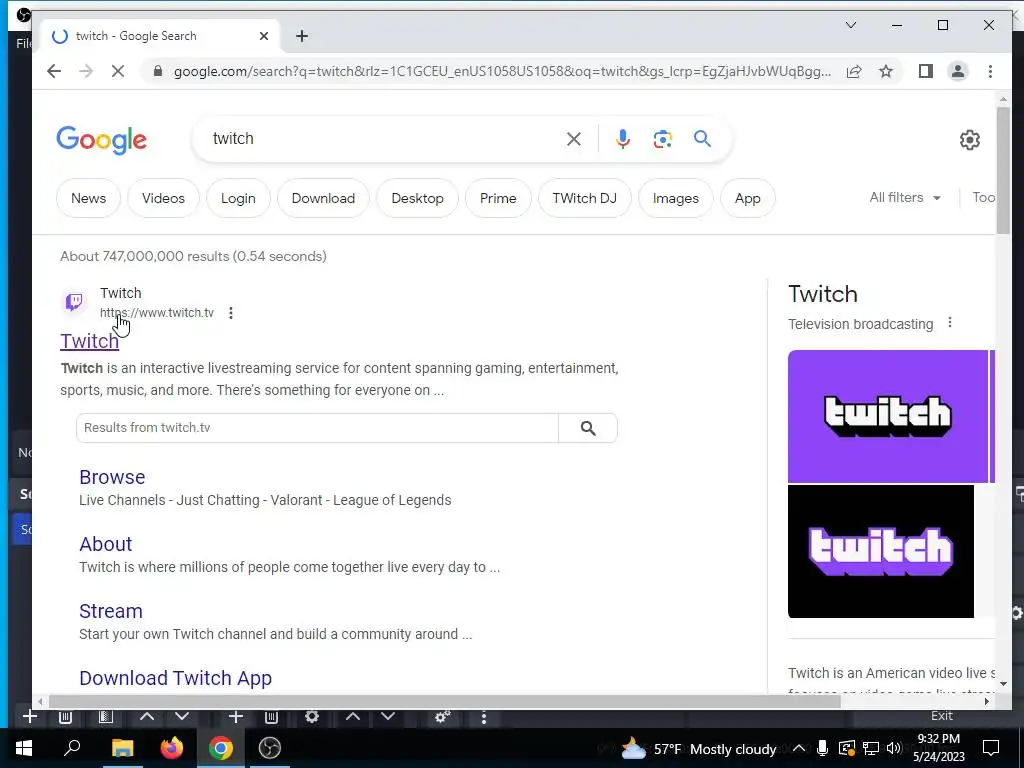1024x768 pixels.
Task: Open the Stream sitelink
Action: tap(111, 611)
